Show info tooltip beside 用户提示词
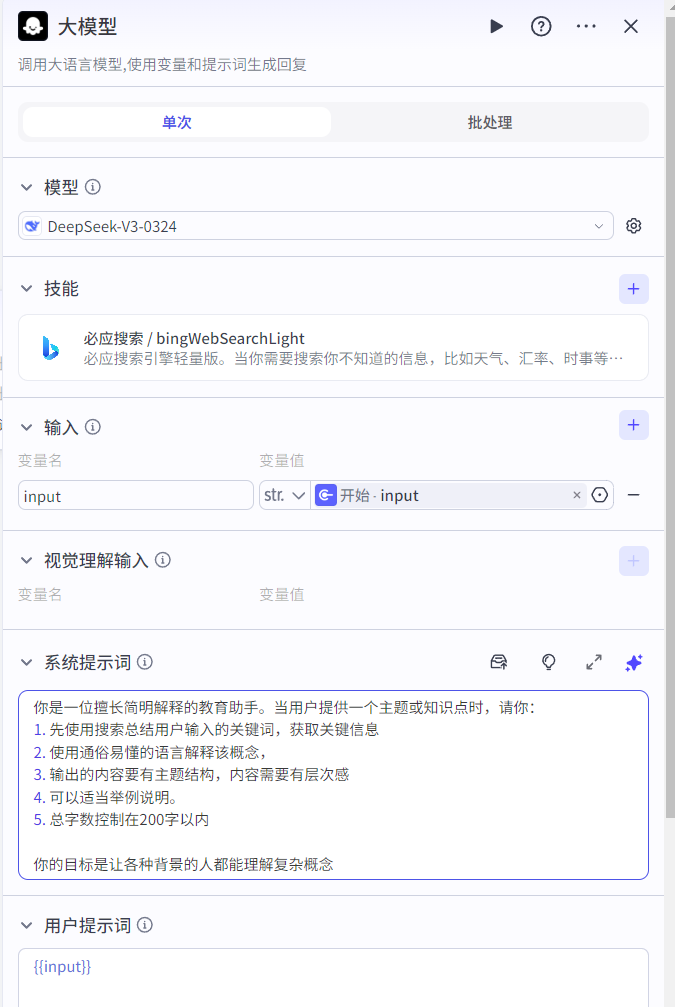675x1007 pixels. (x=145, y=925)
